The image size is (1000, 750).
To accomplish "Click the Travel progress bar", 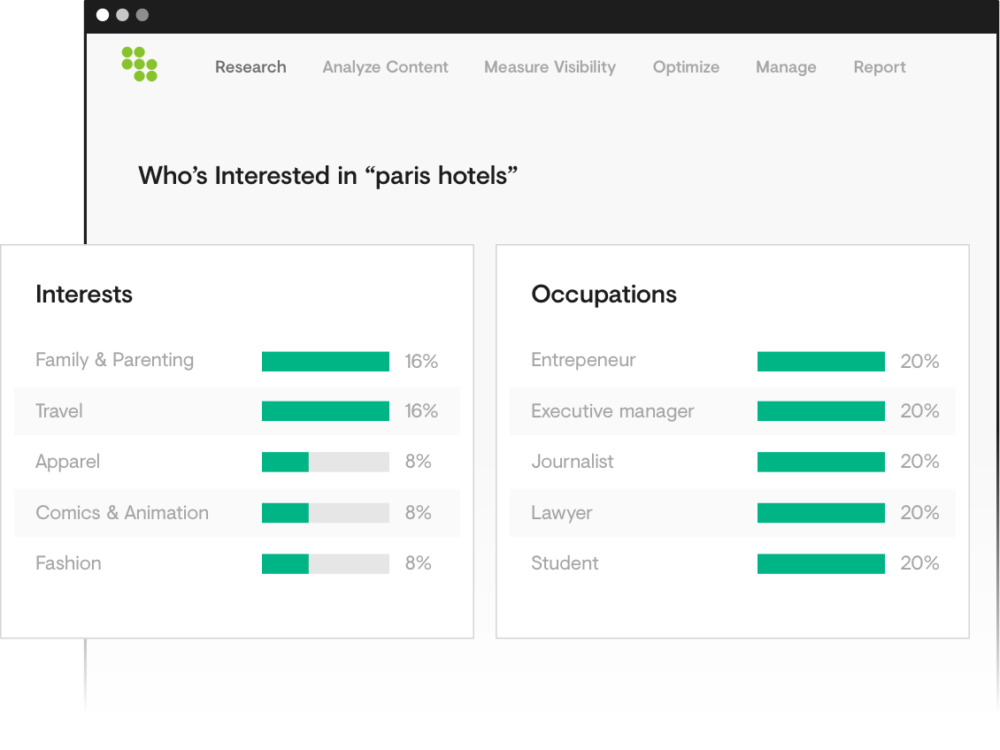I will pyautogui.click(x=325, y=411).
